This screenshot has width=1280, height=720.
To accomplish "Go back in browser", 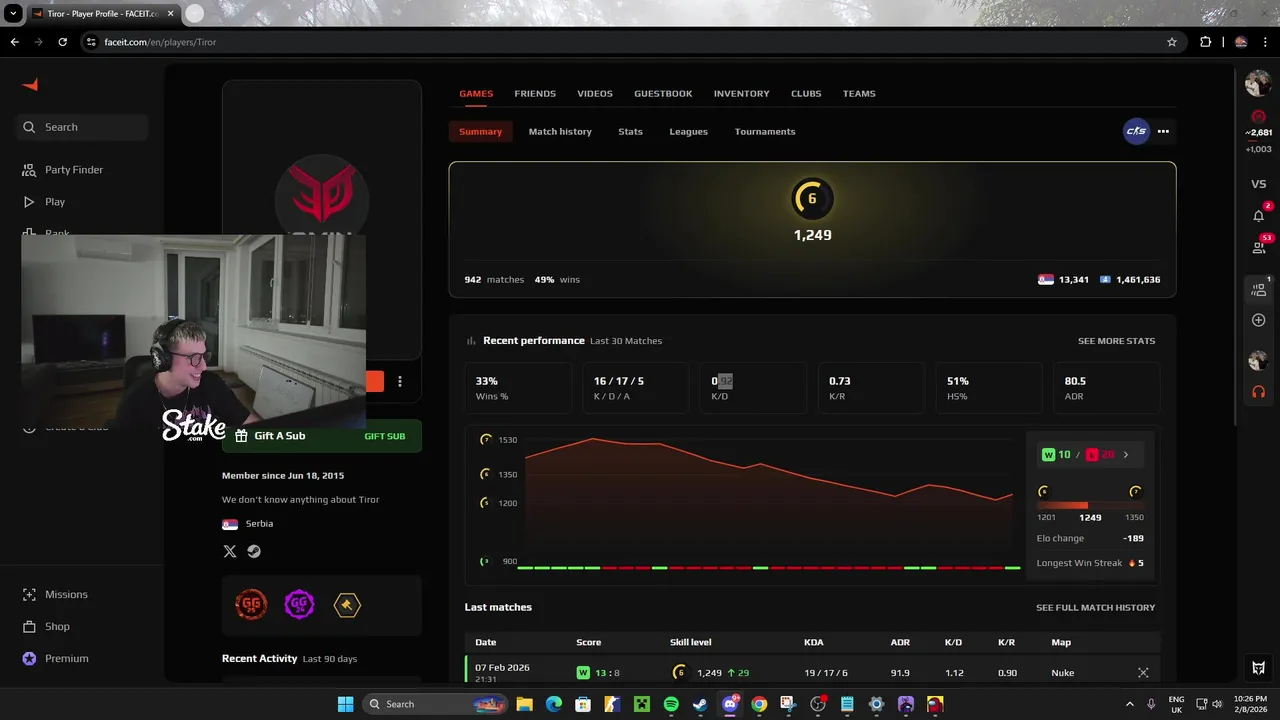I will (14, 42).
